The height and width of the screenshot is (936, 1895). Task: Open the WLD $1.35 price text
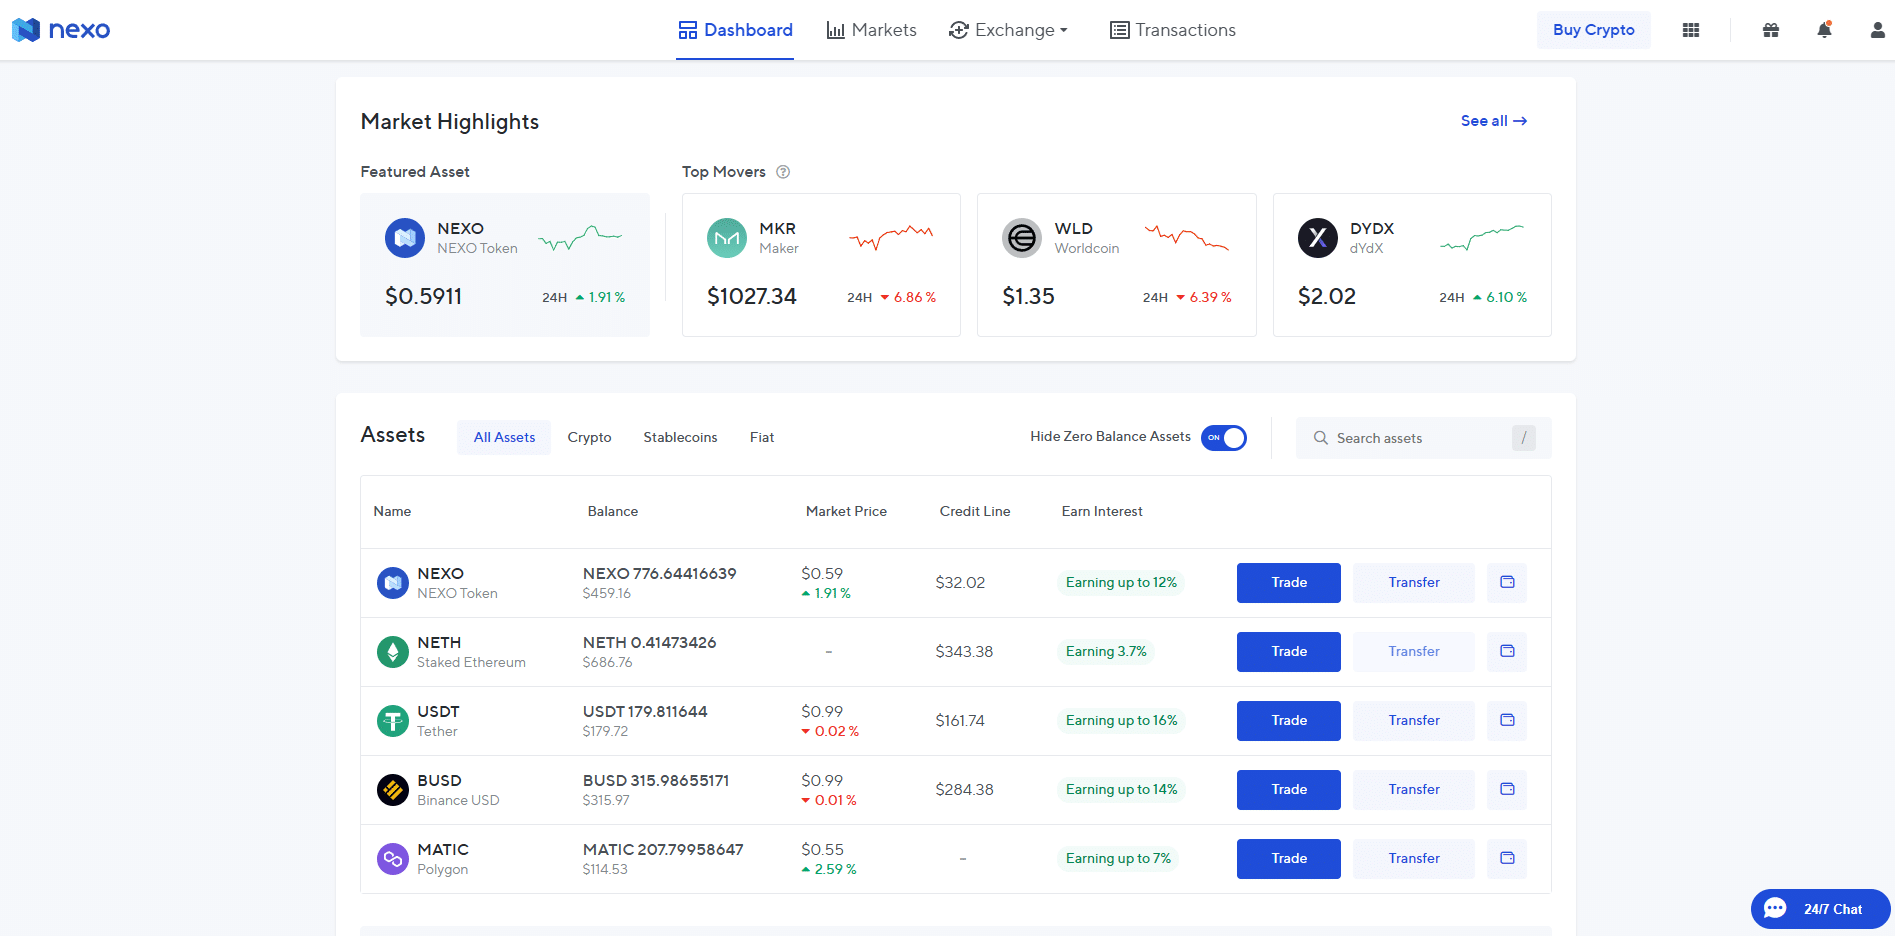coord(1029,297)
